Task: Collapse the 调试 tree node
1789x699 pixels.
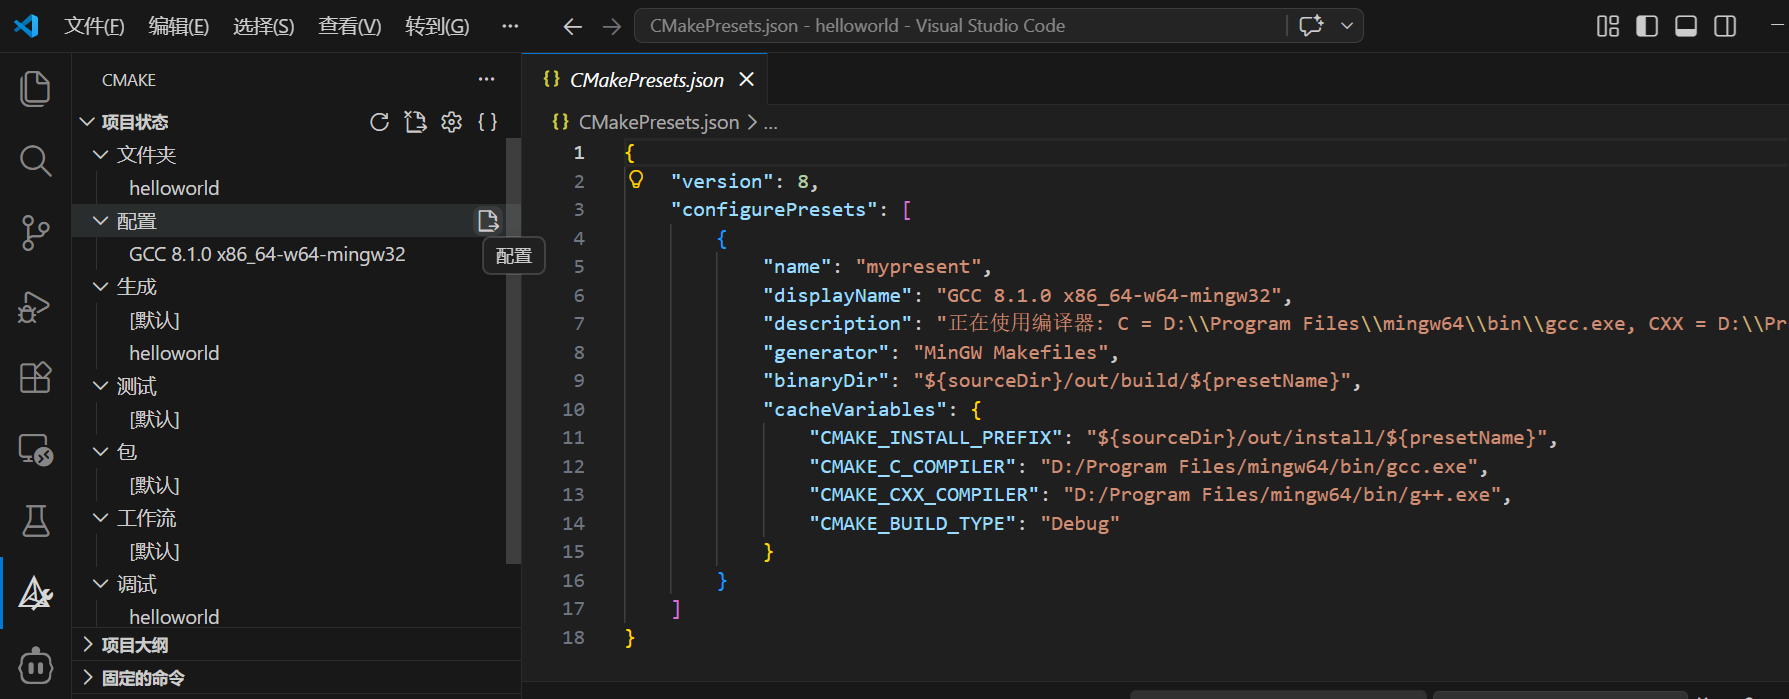Action: pyautogui.click(x=100, y=584)
